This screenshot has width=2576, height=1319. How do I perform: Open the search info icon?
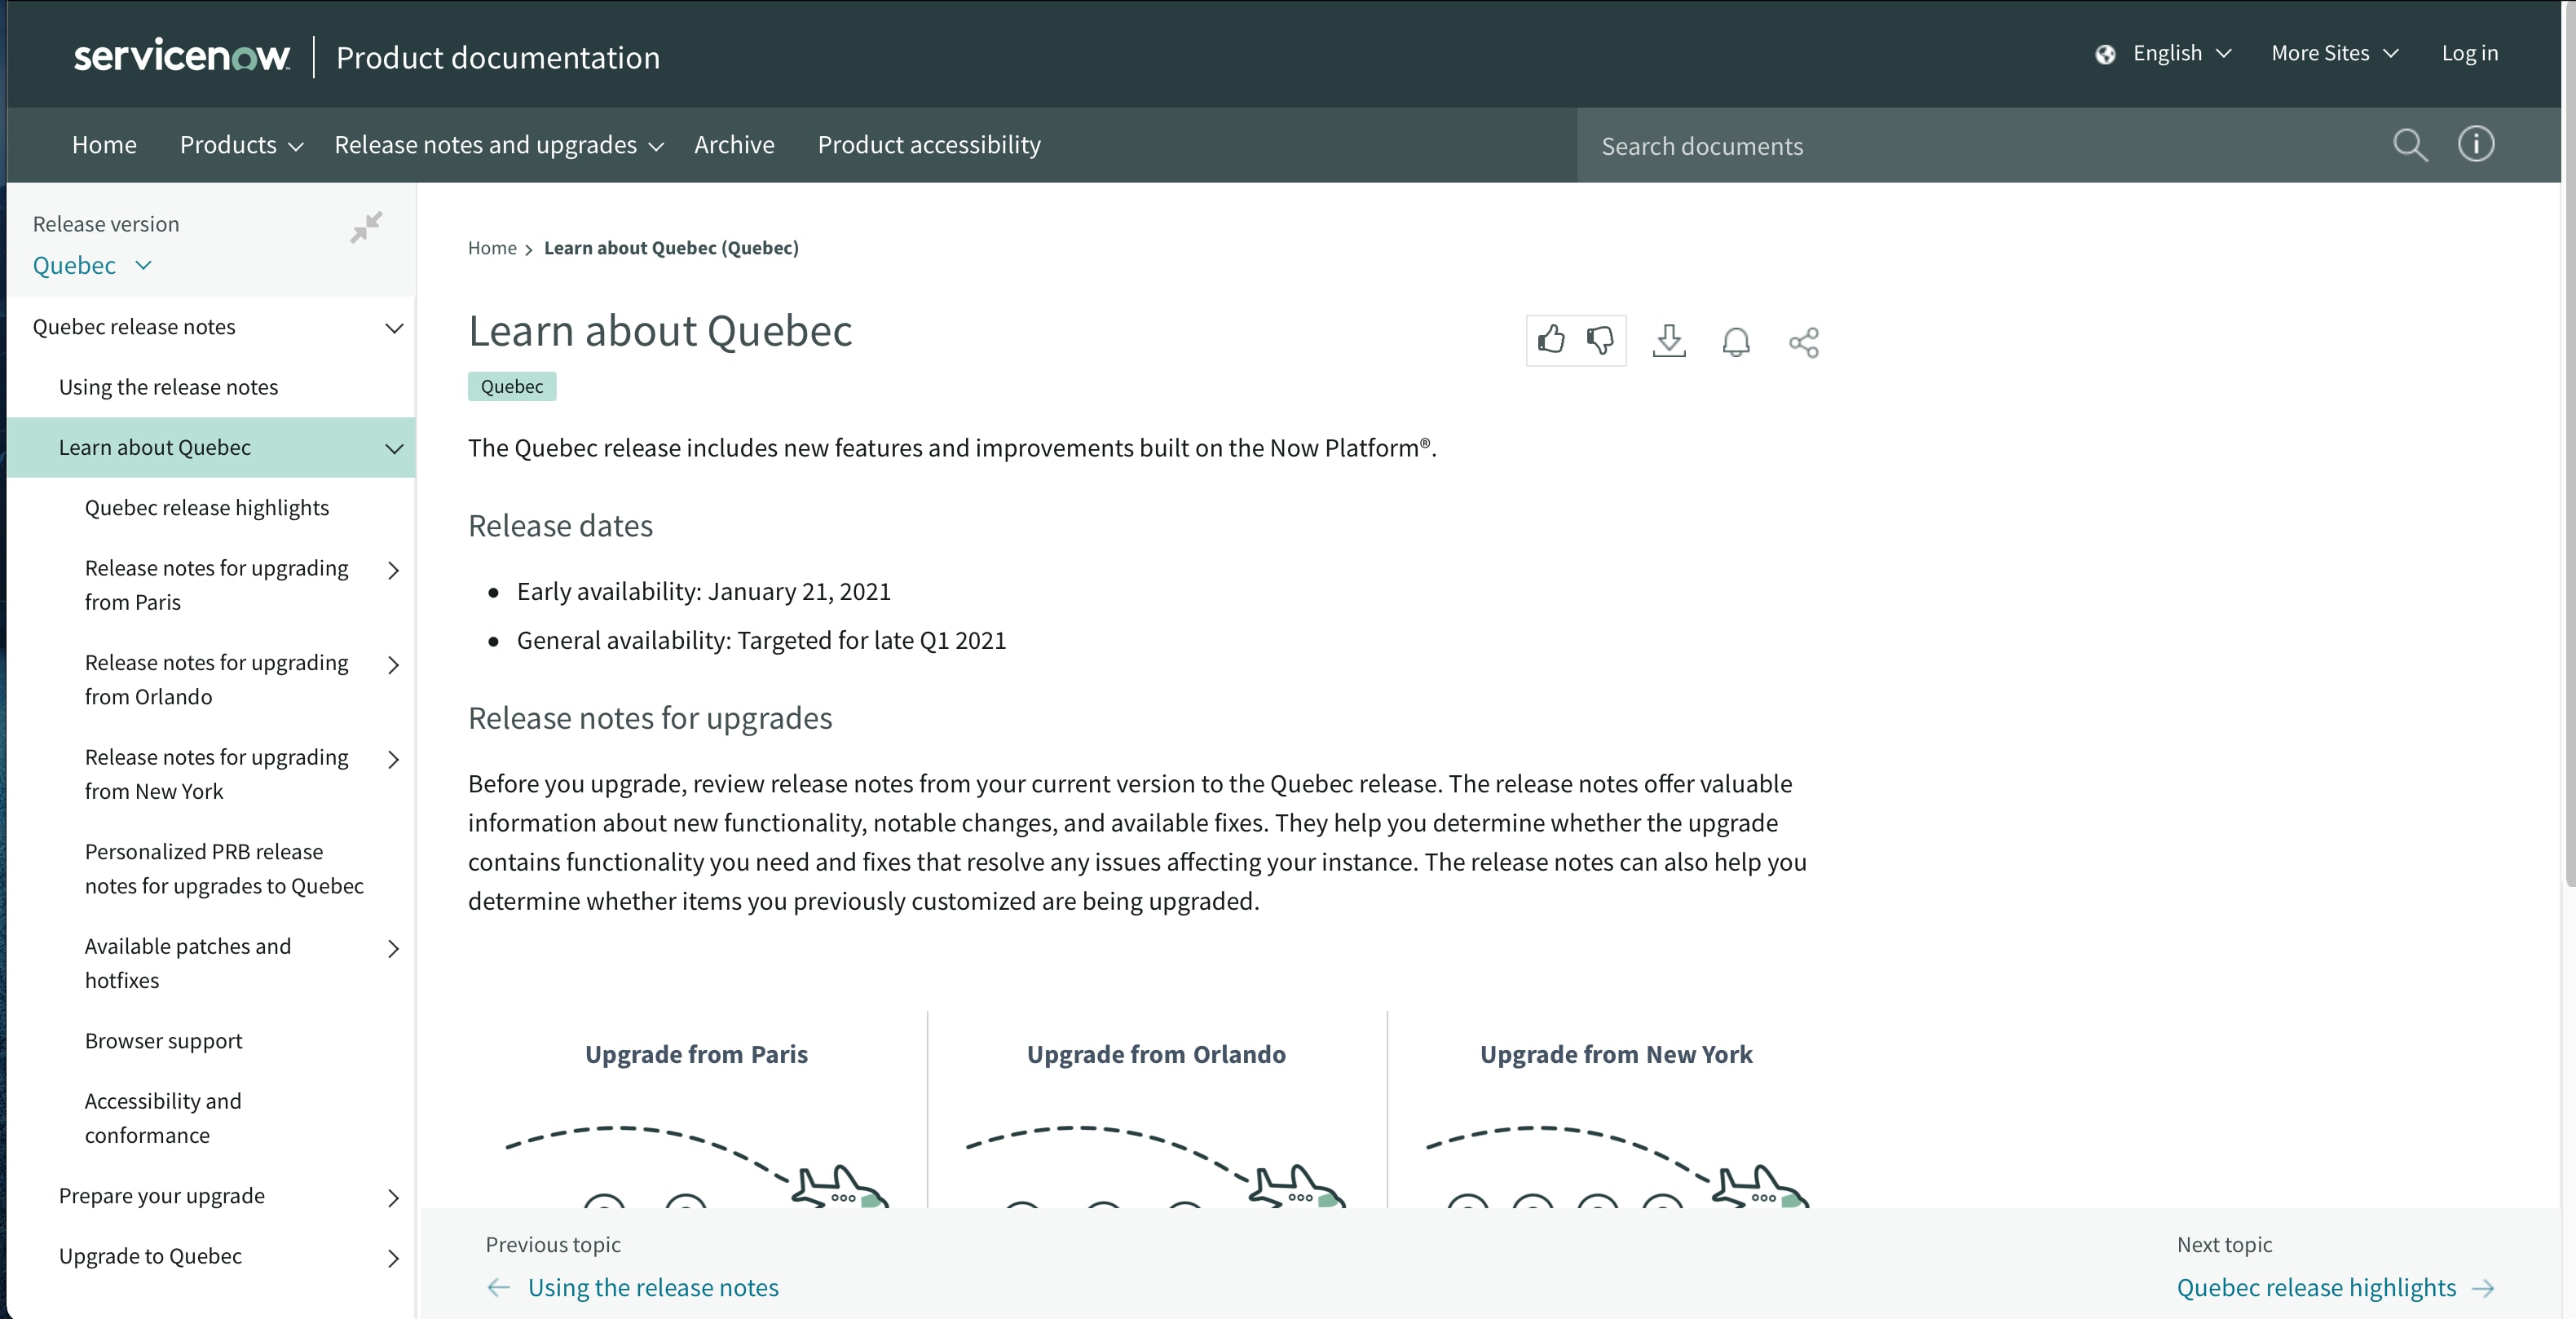[2476, 144]
